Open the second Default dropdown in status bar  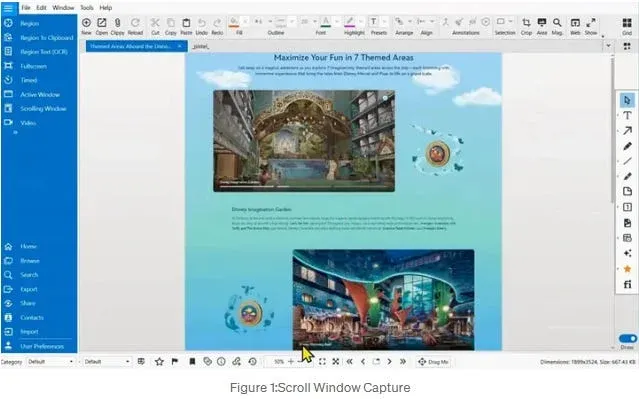point(107,362)
